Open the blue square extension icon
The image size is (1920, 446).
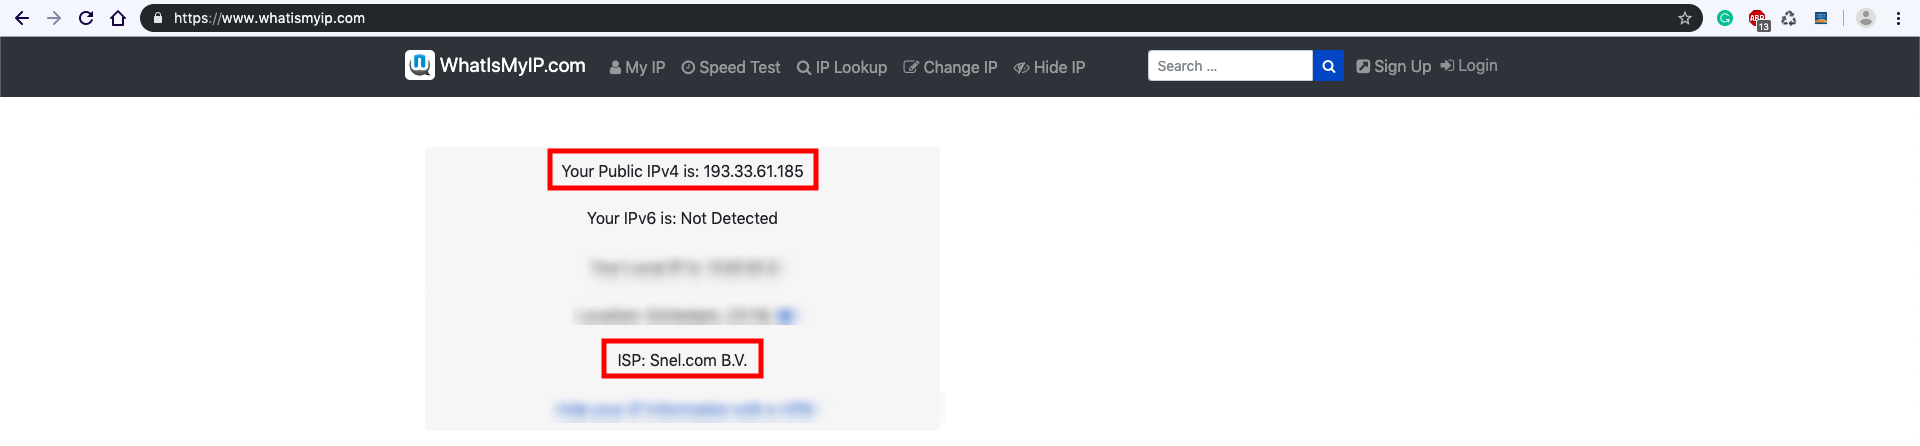pyautogui.click(x=1821, y=18)
